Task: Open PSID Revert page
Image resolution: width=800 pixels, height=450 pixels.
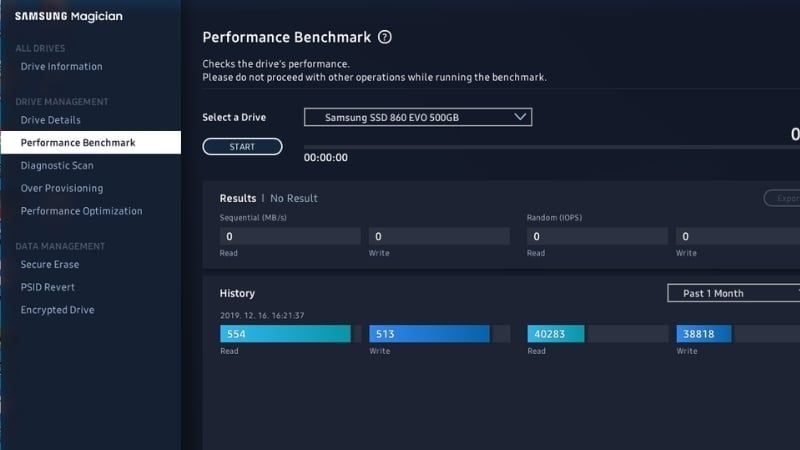Action: (48, 287)
